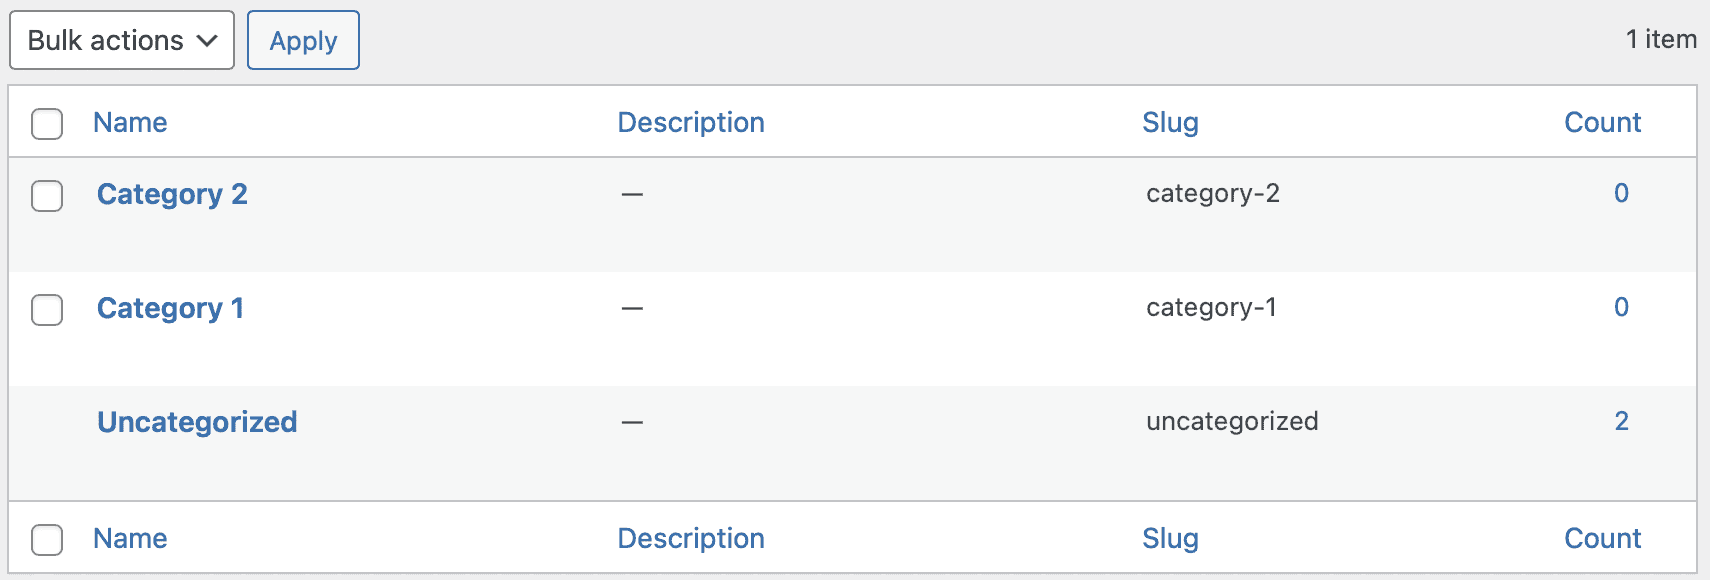This screenshot has height=580, width=1710.
Task: Check the Category 2 row checkbox
Action: tap(47, 196)
